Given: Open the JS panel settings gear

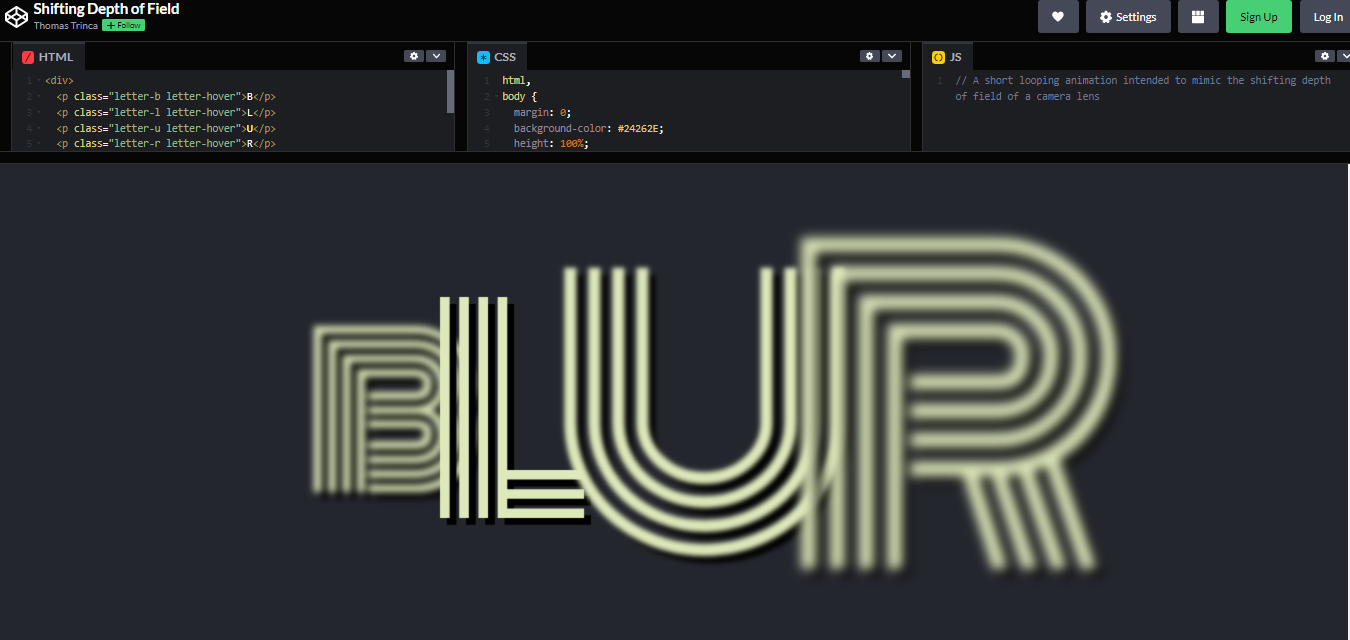Looking at the screenshot, I should (x=1325, y=56).
